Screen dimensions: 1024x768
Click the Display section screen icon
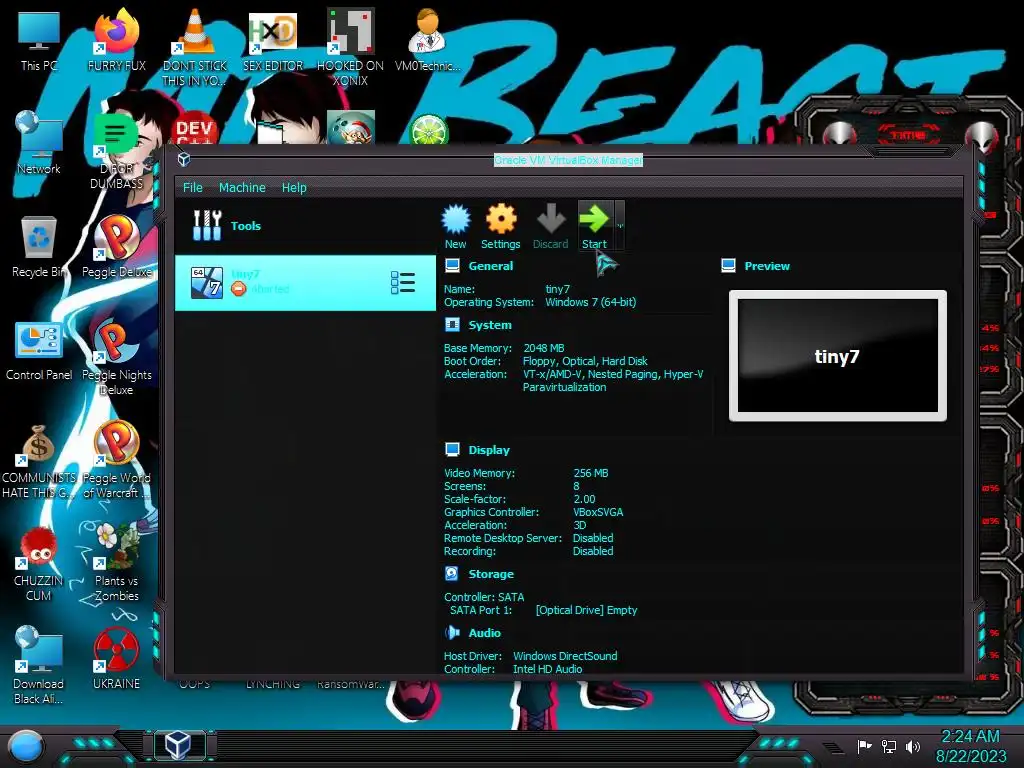(x=452, y=449)
